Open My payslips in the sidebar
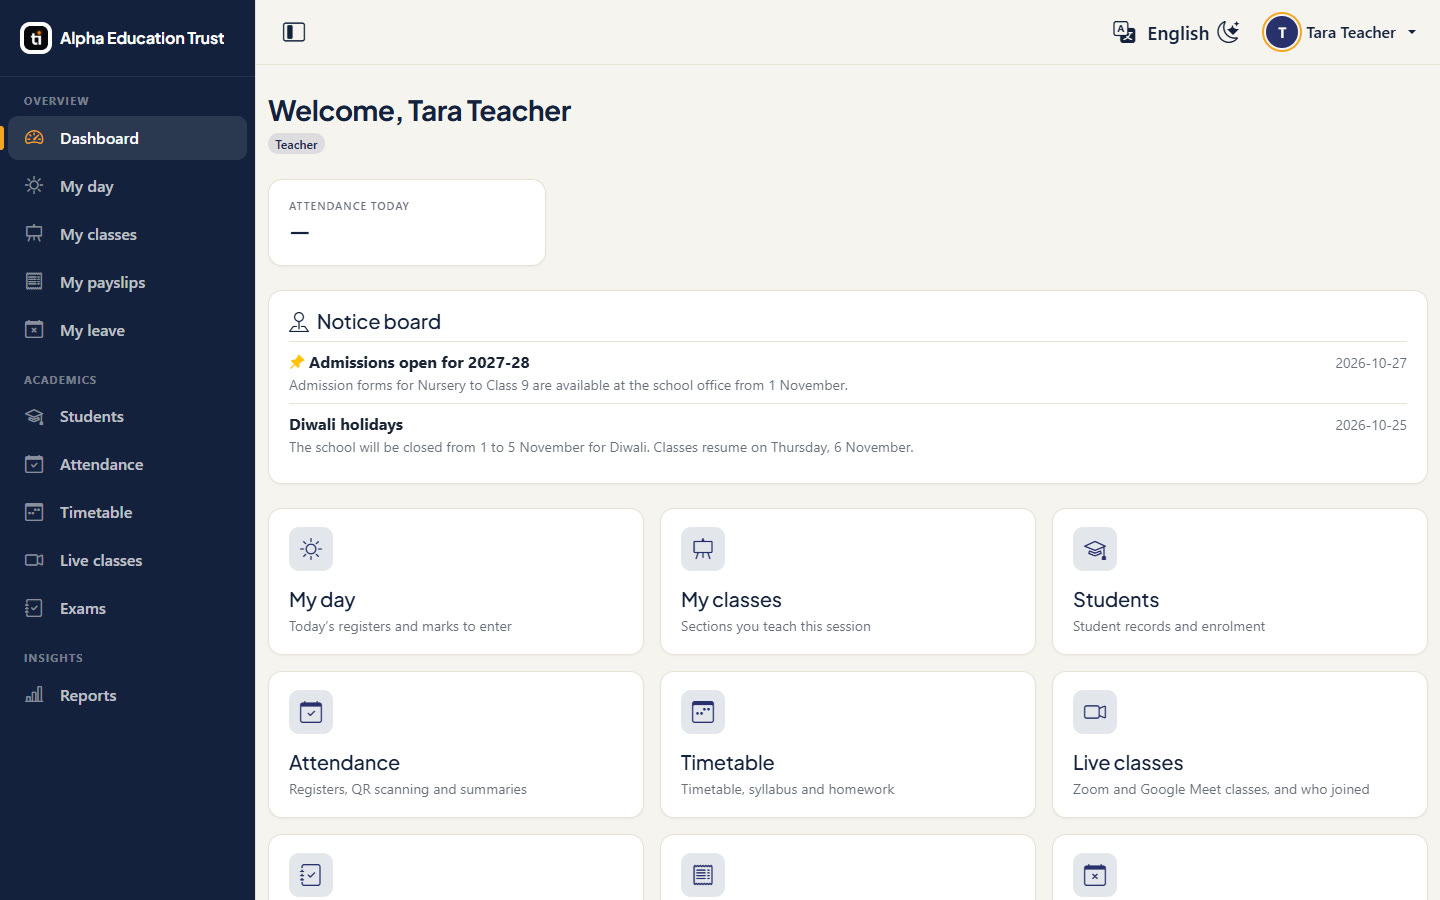This screenshot has width=1440, height=900. click(x=128, y=282)
